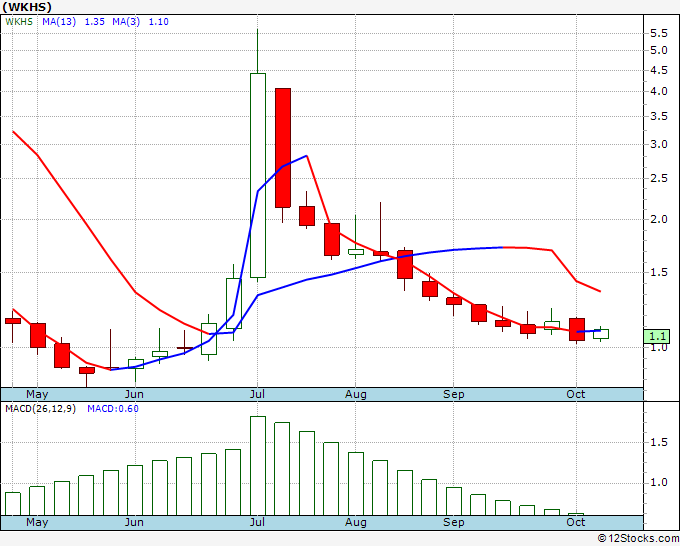Open the 12Stocks.com copyright link
The image size is (680, 546).
638,538
